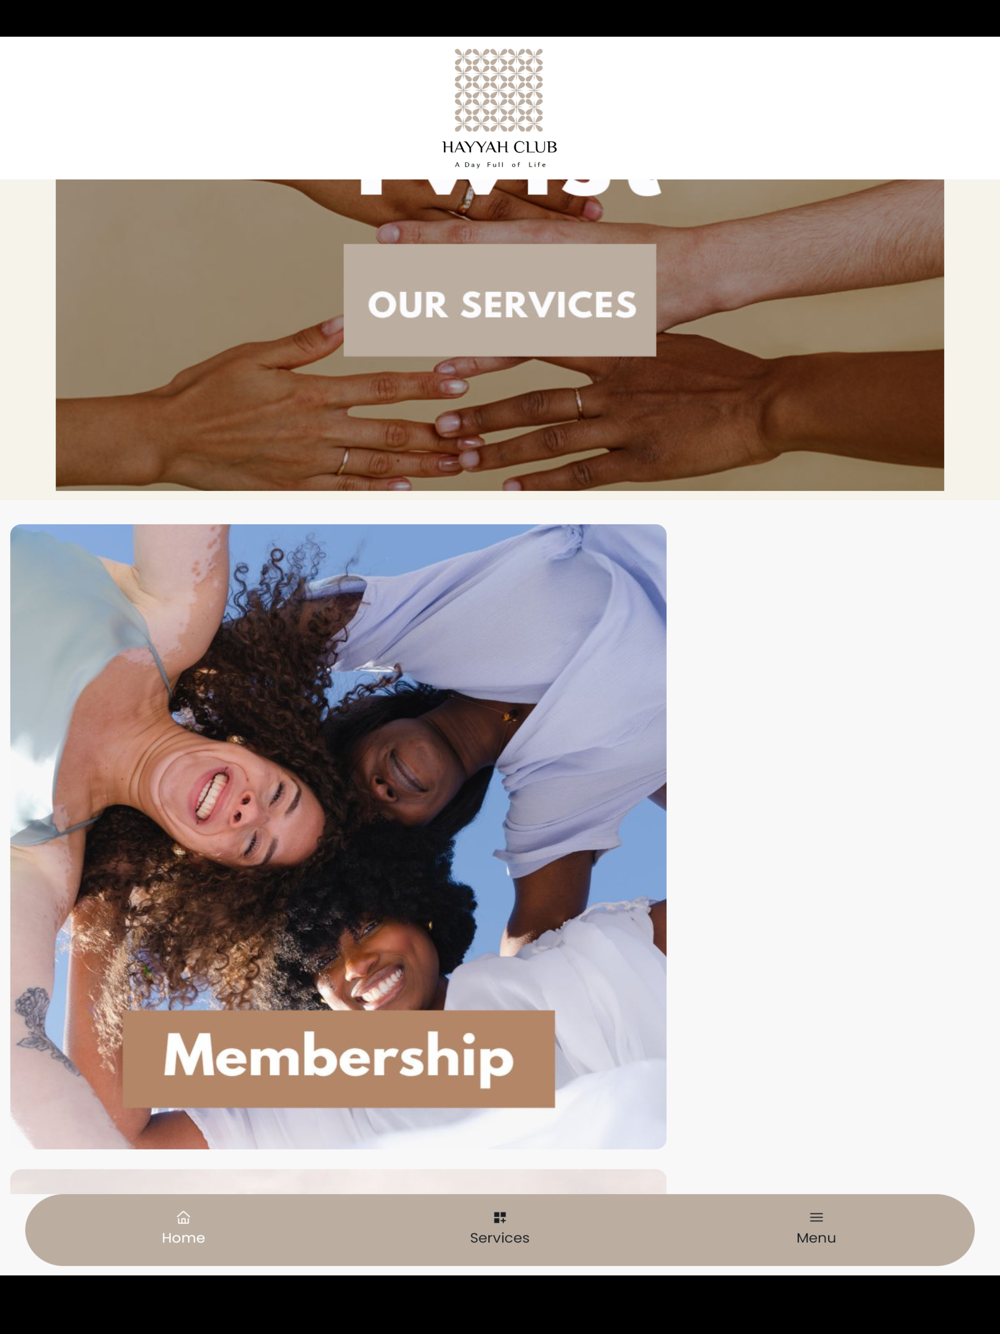Screen dimensions: 1000x1334
Task: Click the Hayyah Club geometric logo pattern
Action: click(499, 90)
